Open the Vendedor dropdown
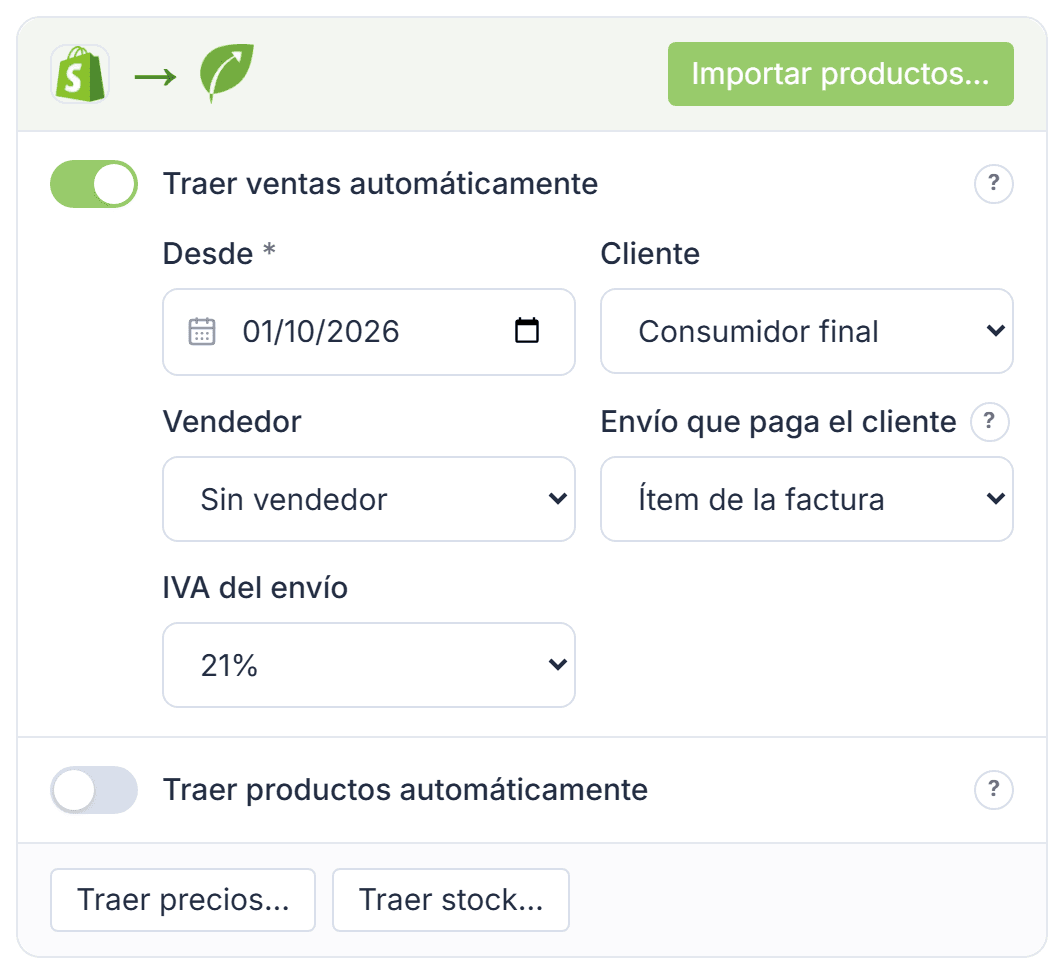Screen dimensions: 1064x974 pos(369,499)
